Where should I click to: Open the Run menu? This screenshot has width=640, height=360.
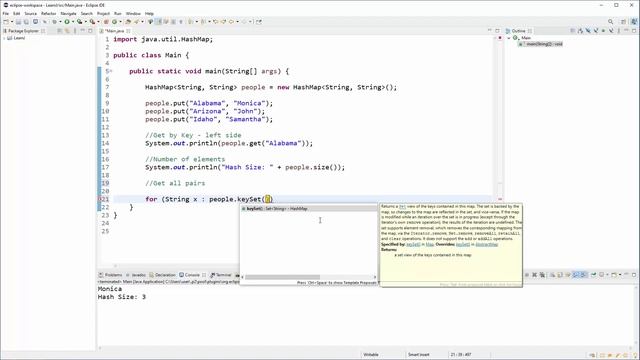[x=118, y=13]
